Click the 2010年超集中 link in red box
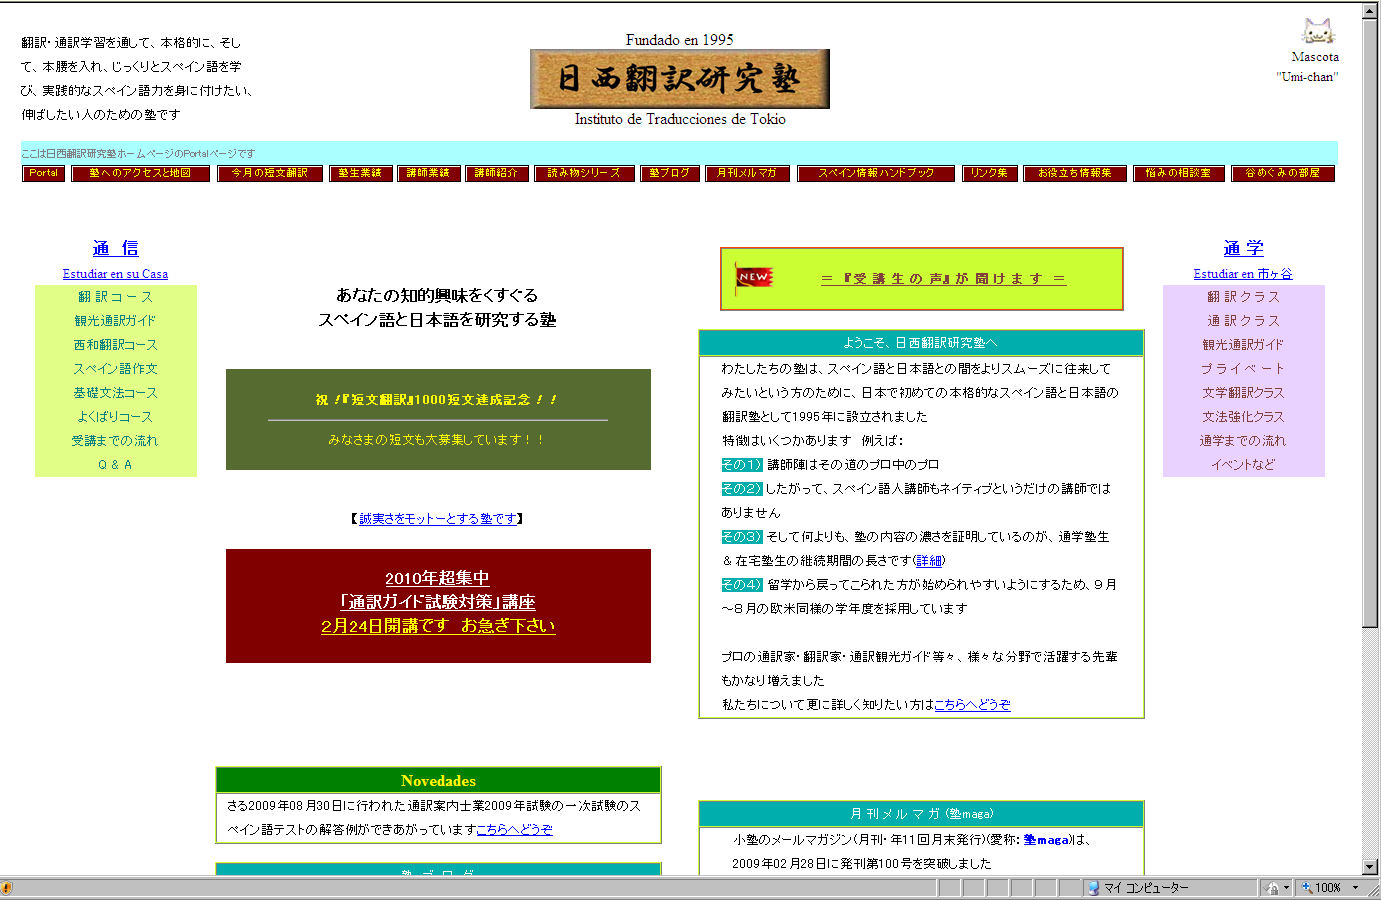1381x900 pixels. 438,578
